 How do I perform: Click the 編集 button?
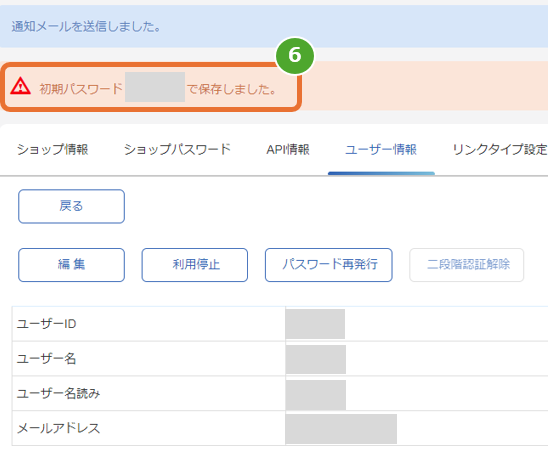tap(71, 265)
